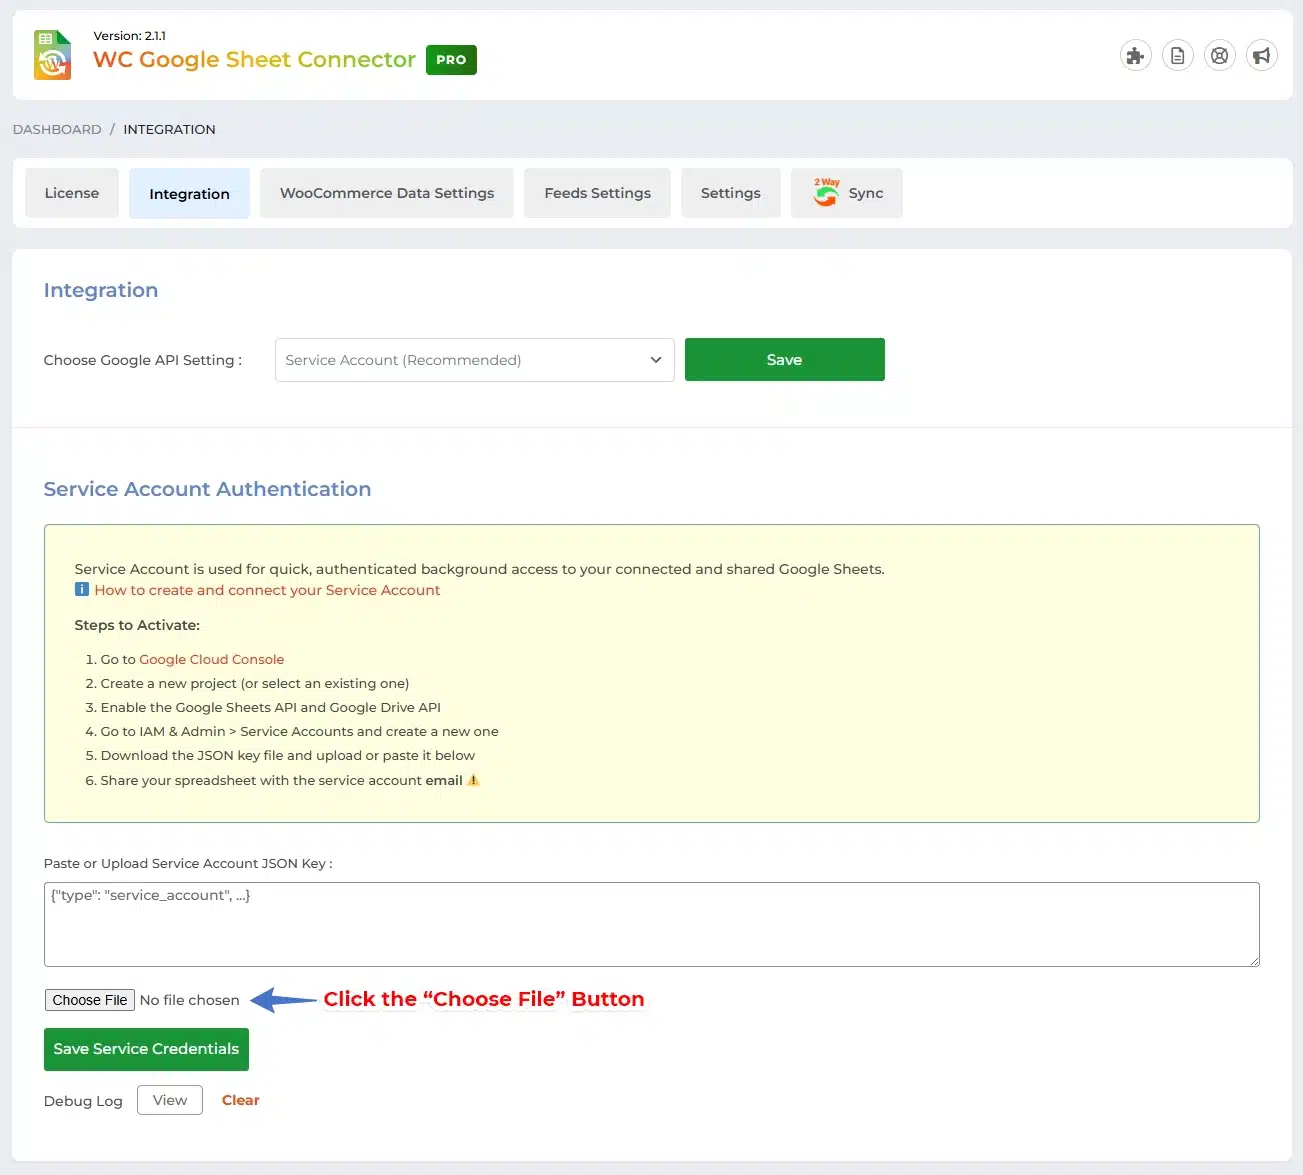
Task: Click the warning icon after email step
Action: pos(473,780)
